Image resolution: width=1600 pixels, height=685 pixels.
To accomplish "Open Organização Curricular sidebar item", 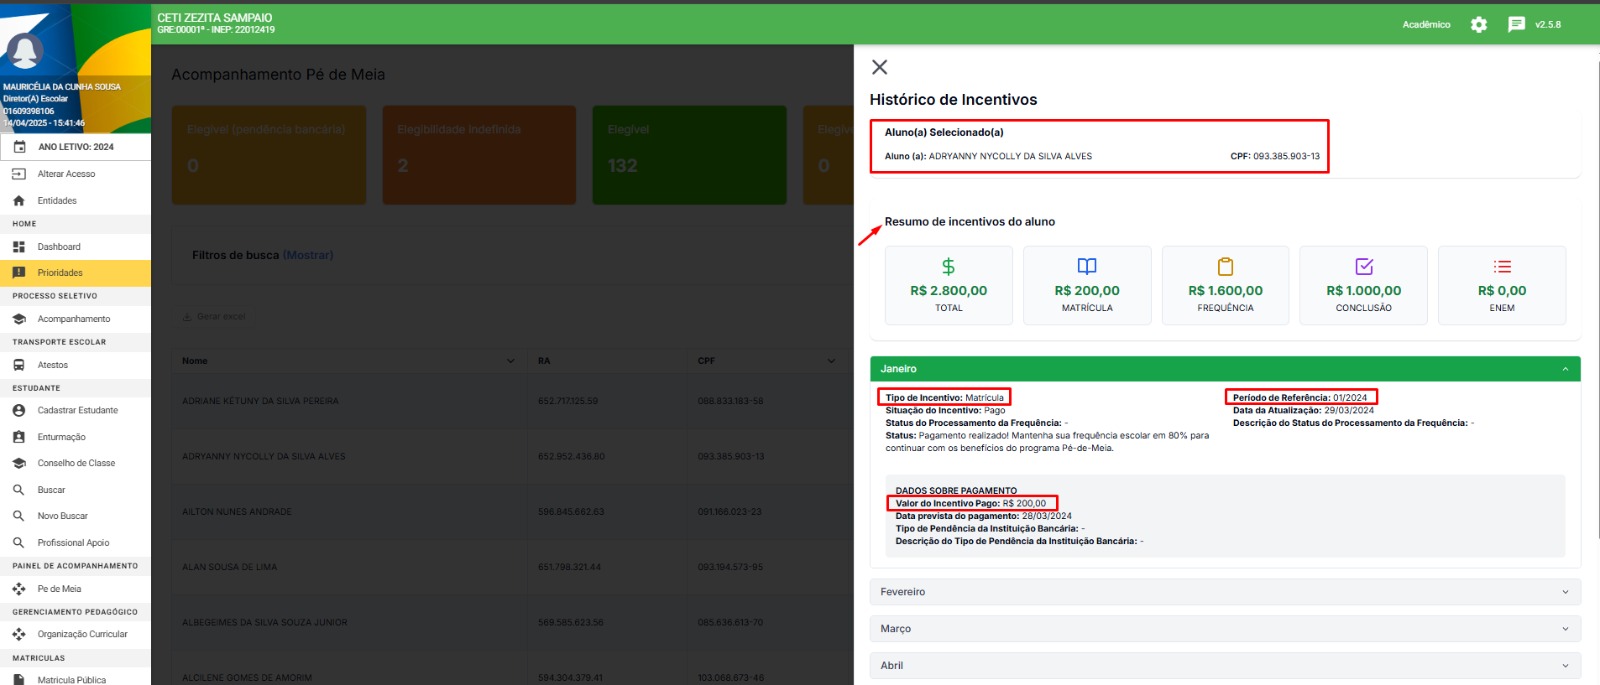I will [82, 634].
